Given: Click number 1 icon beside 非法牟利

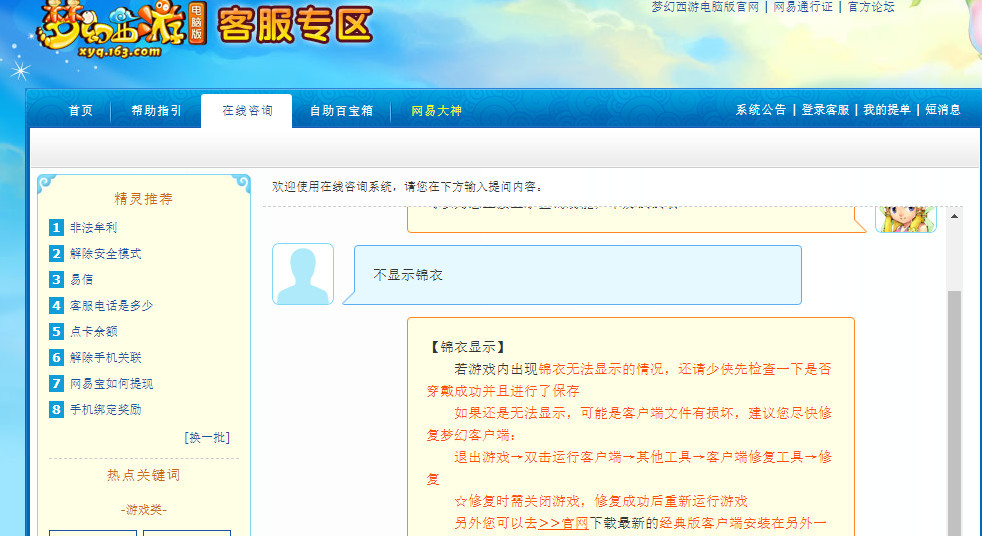Looking at the screenshot, I should (x=56, y=227).
